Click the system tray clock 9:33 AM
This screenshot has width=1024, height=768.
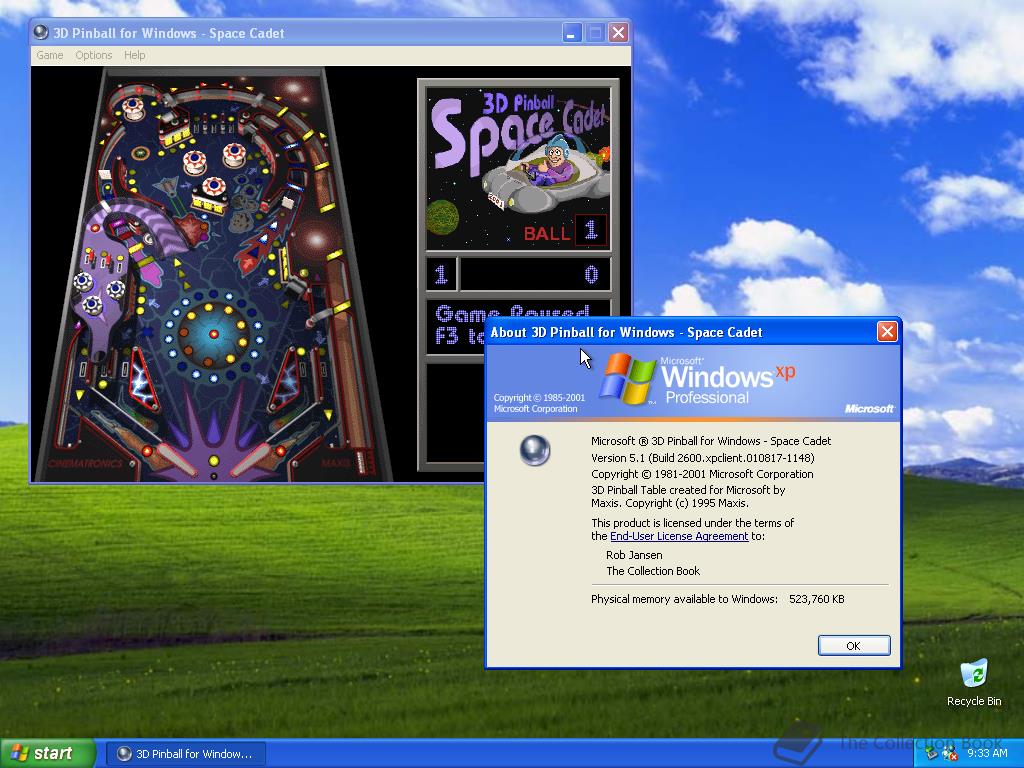(987, 754)
